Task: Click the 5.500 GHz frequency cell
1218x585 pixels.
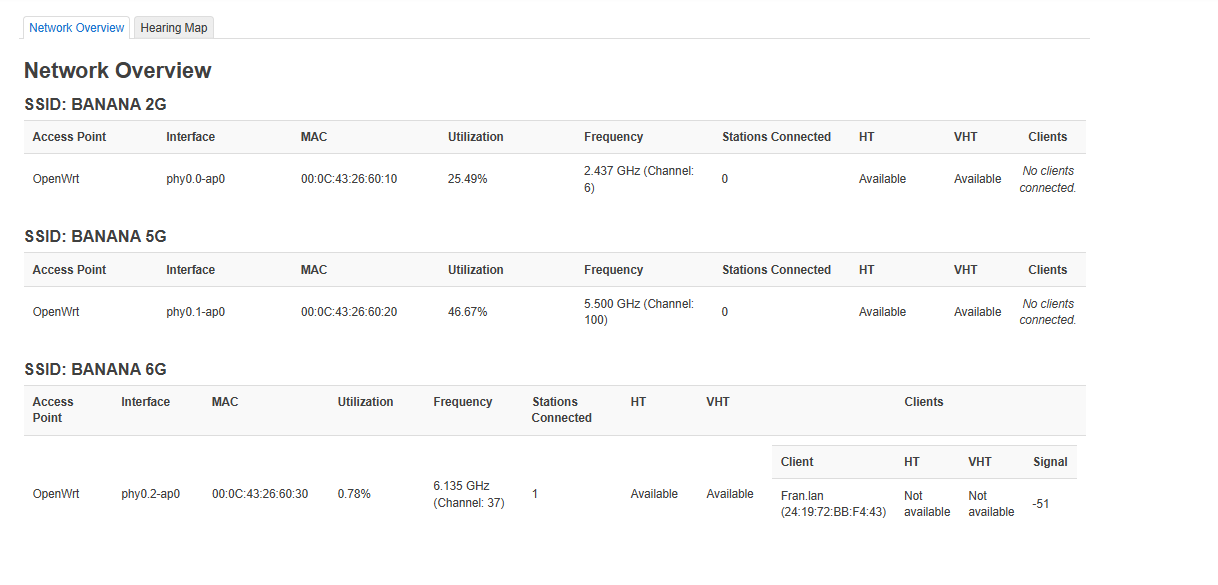Action: 638,312
